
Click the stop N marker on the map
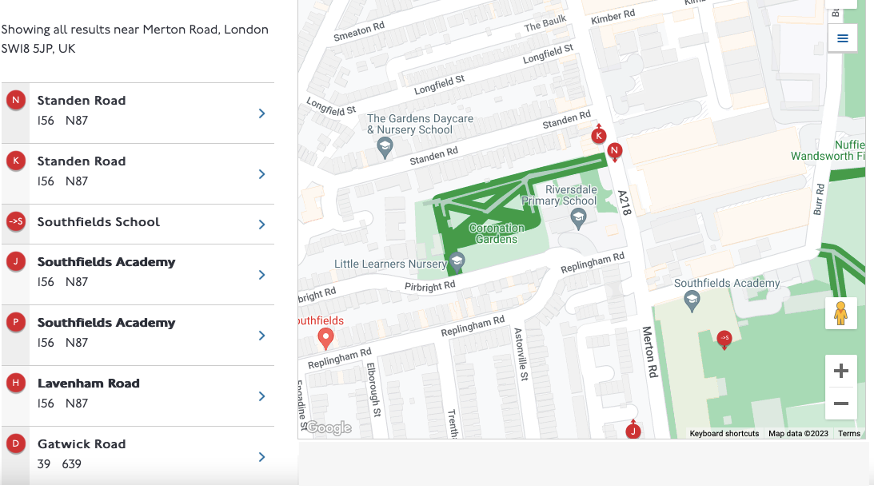pos(615,152)
